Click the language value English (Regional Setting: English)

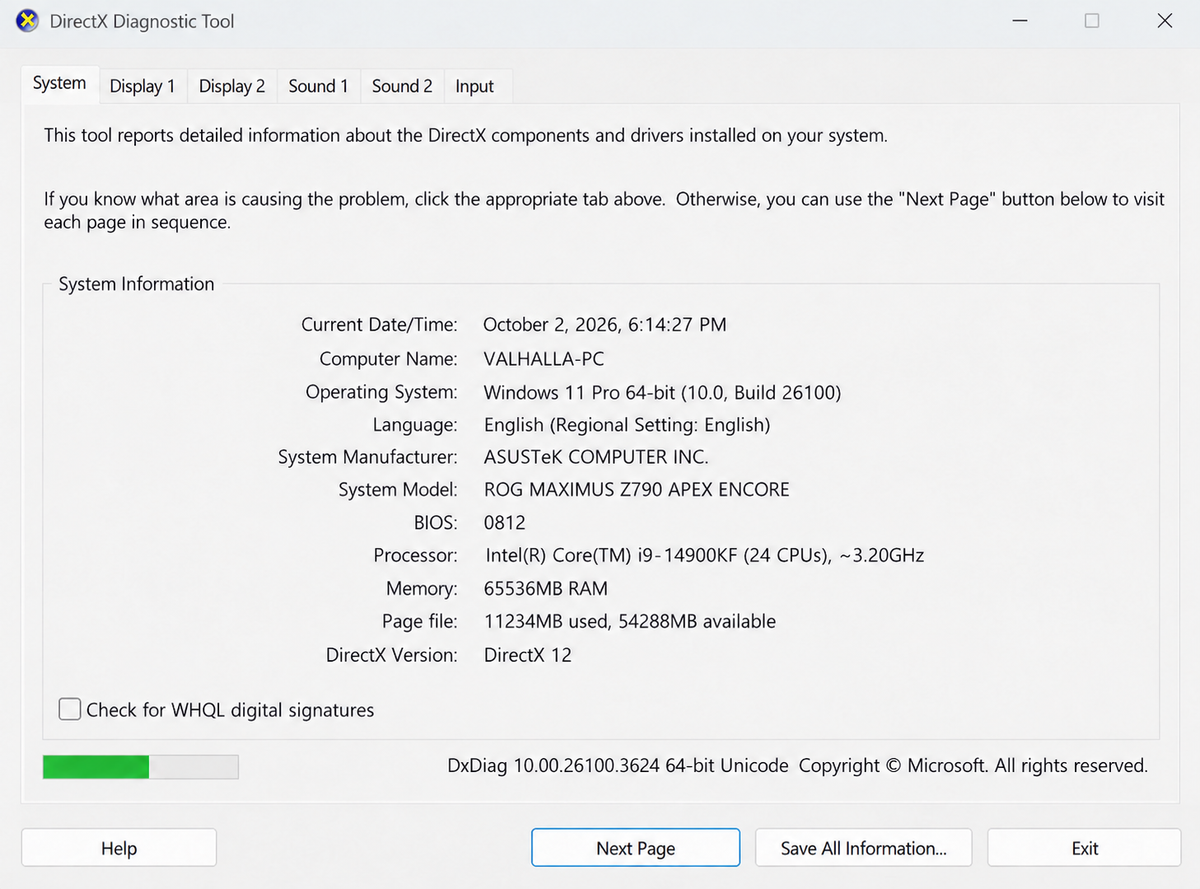[627, 425]
